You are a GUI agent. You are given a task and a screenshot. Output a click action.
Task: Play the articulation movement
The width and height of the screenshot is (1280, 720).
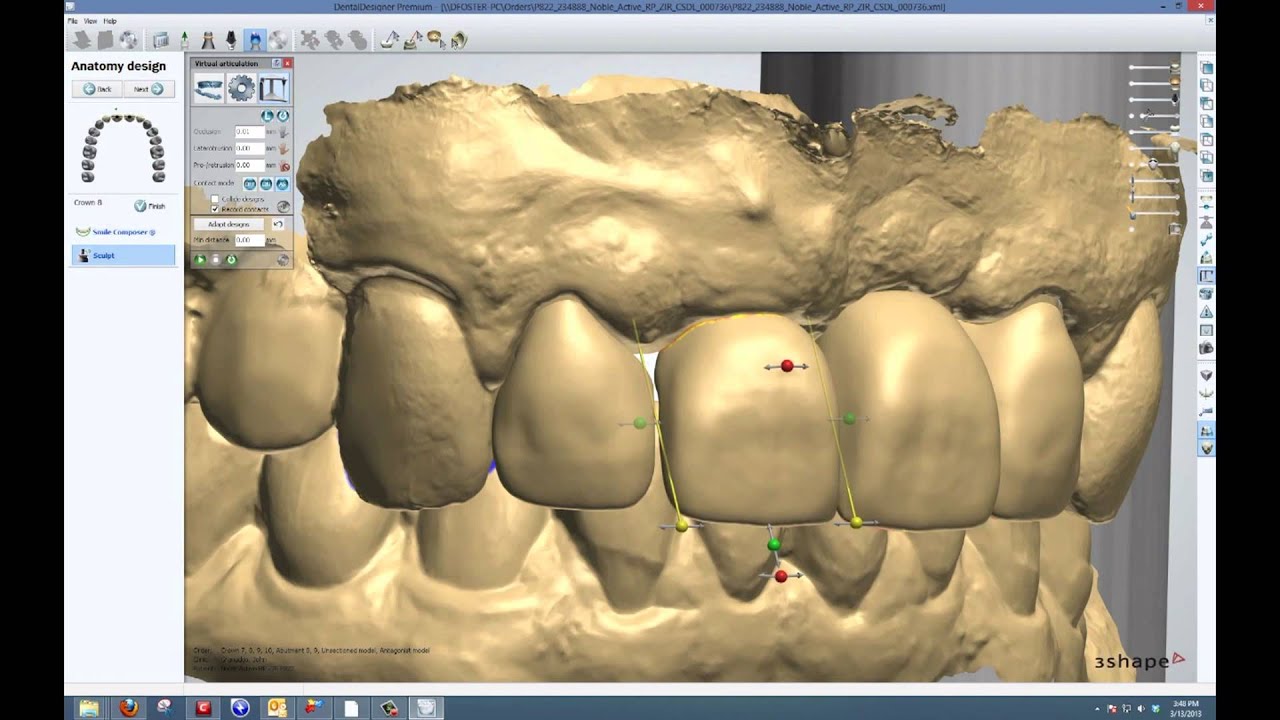200,260
